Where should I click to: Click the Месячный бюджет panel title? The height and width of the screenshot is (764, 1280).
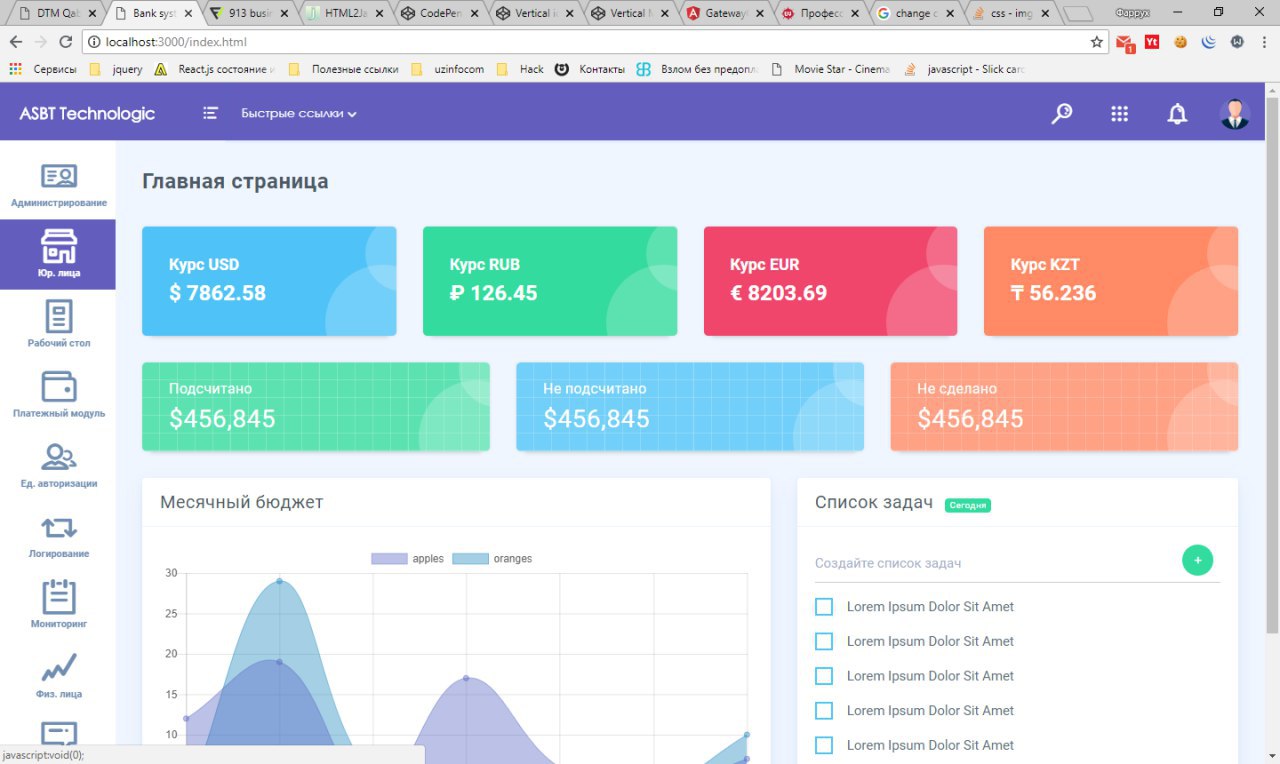click(242, 502)
